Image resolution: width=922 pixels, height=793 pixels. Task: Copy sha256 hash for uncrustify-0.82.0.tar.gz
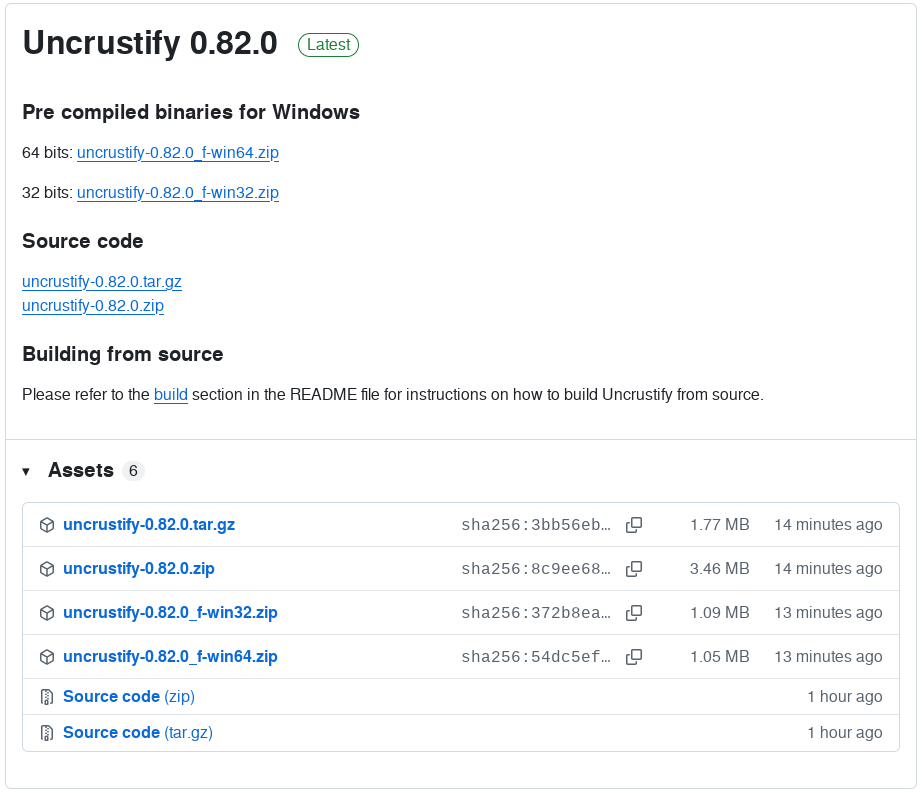tap(633, 525)
